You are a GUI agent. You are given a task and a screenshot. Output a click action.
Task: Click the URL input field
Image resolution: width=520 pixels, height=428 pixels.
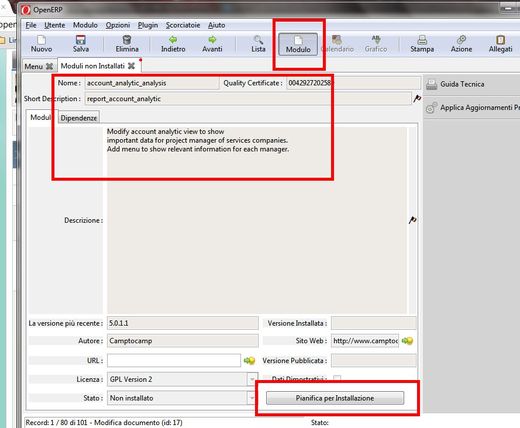tap(174, 361)
